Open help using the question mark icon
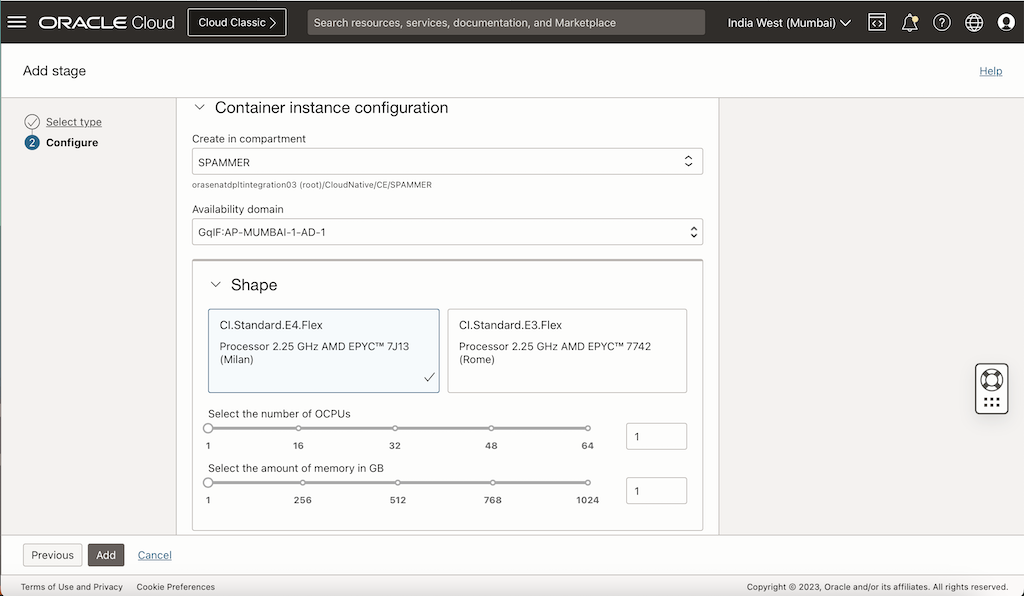 point(941,21)
